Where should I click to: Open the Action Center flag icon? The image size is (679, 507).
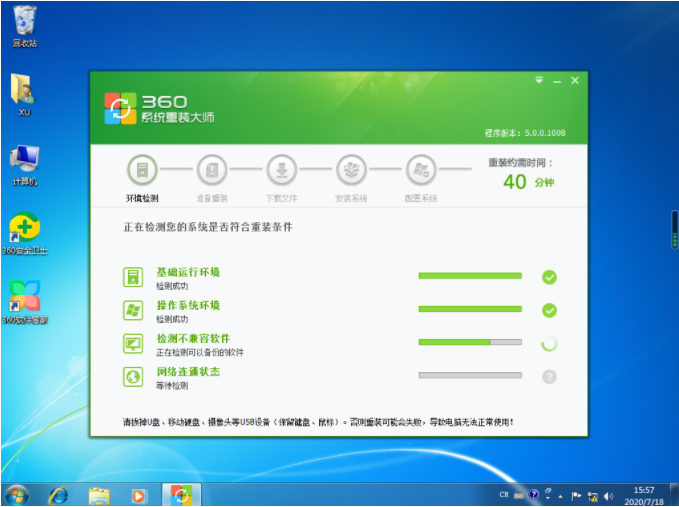[576, 496]
